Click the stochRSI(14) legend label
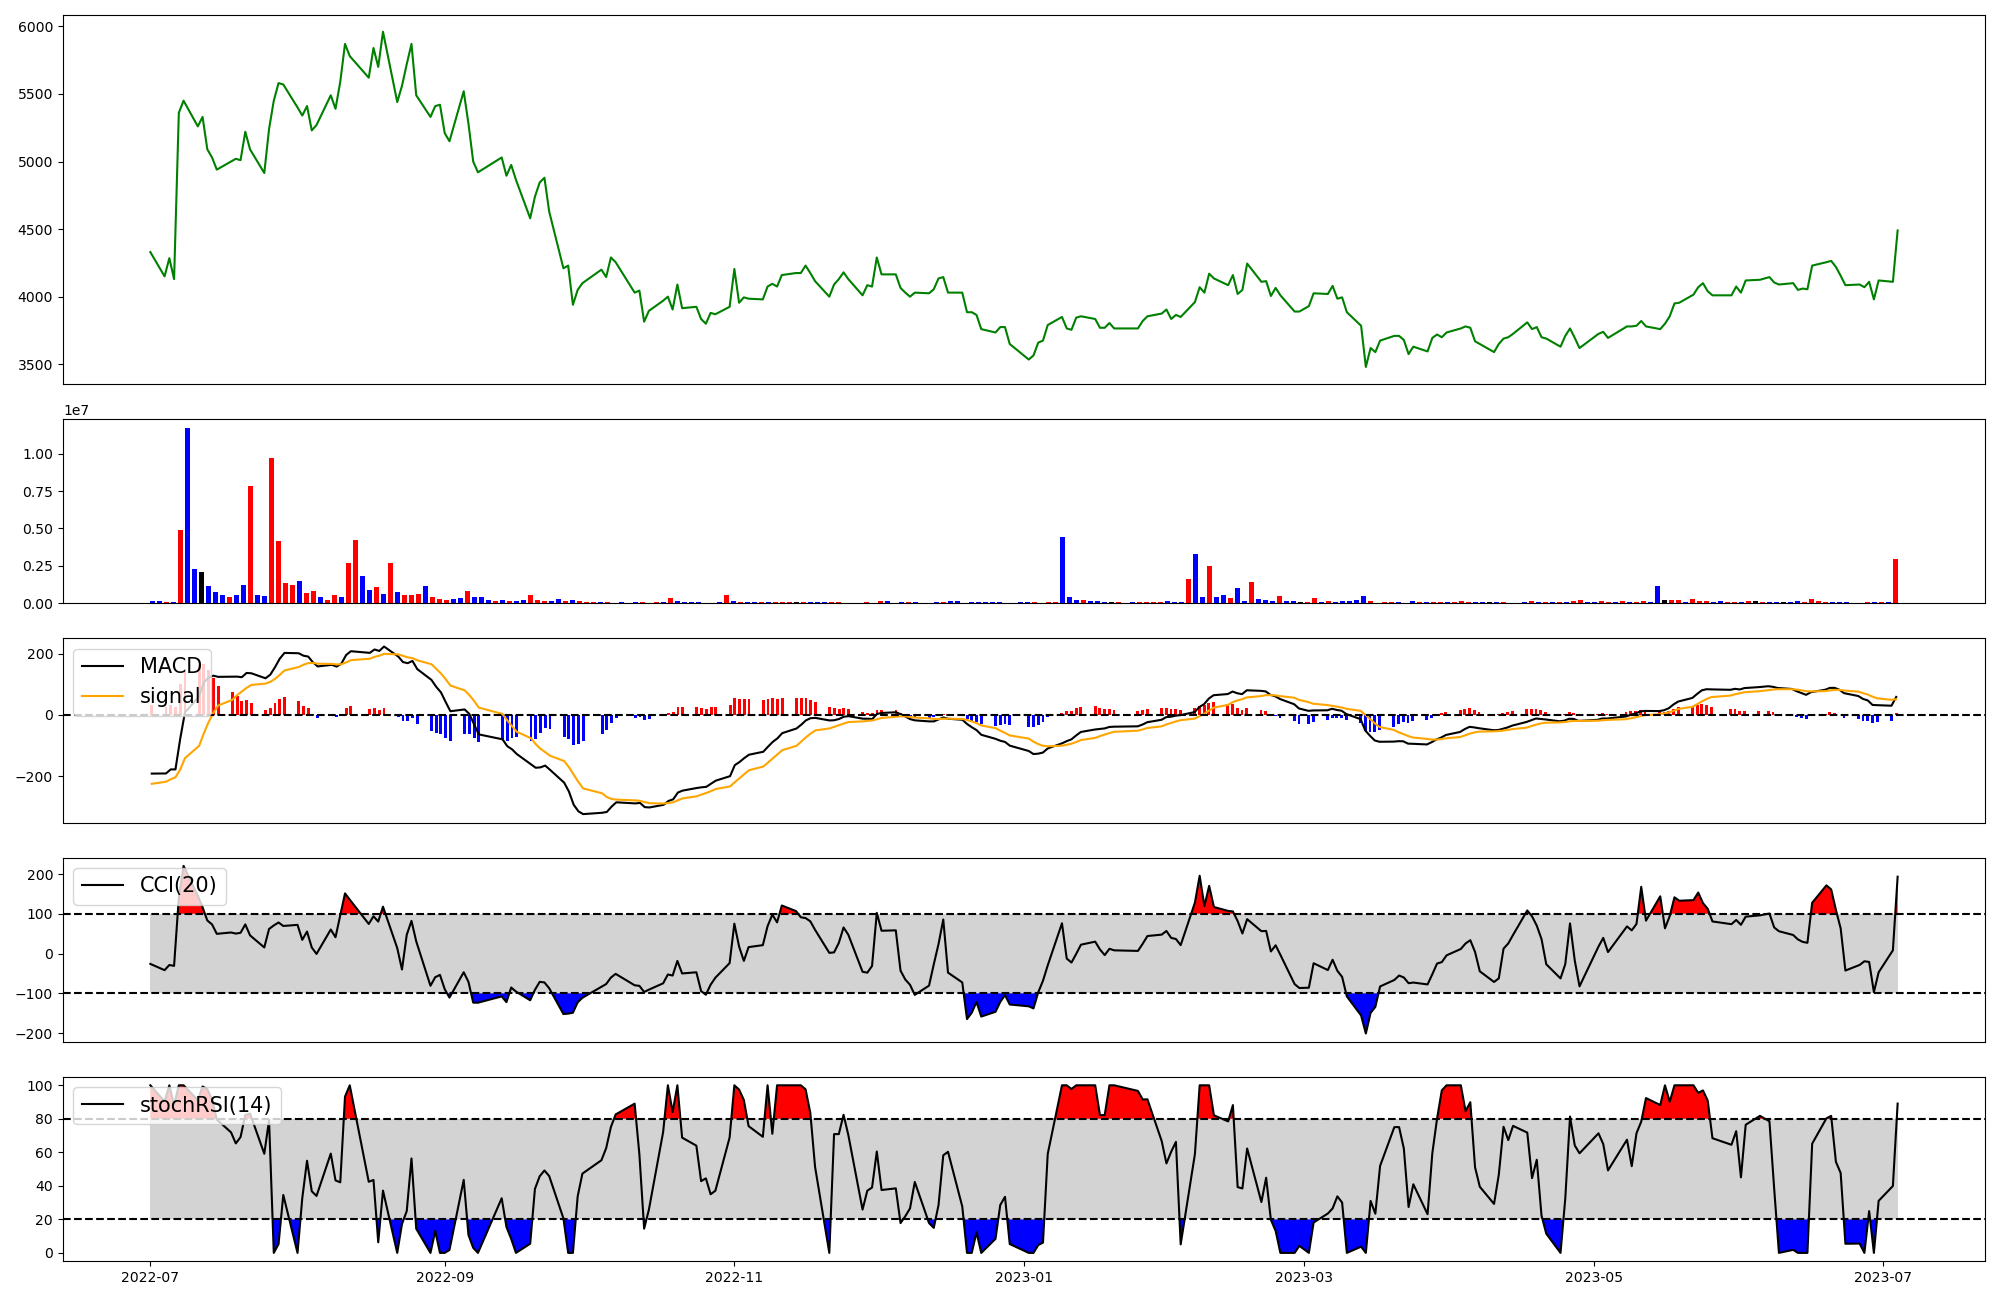2000x1300 pixels. [x=205, y=1105]
